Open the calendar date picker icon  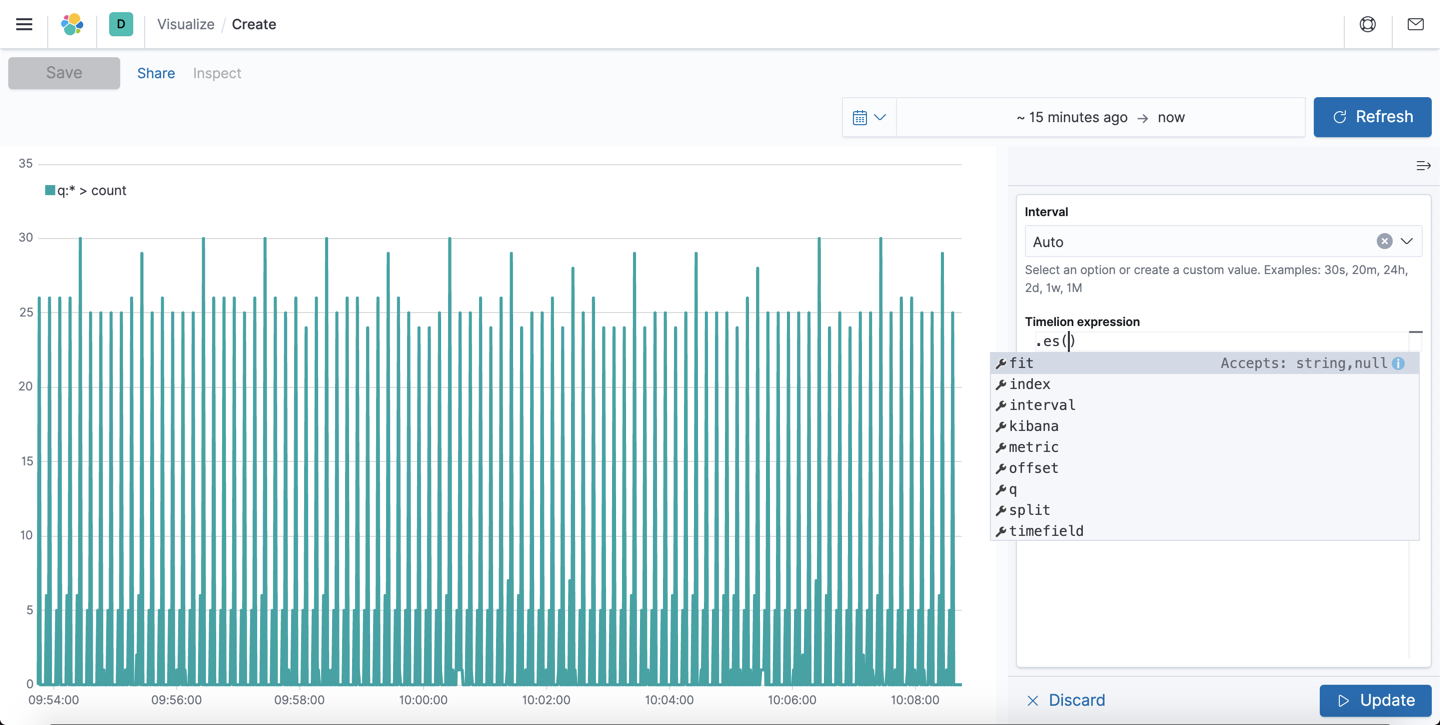[861, 117]
